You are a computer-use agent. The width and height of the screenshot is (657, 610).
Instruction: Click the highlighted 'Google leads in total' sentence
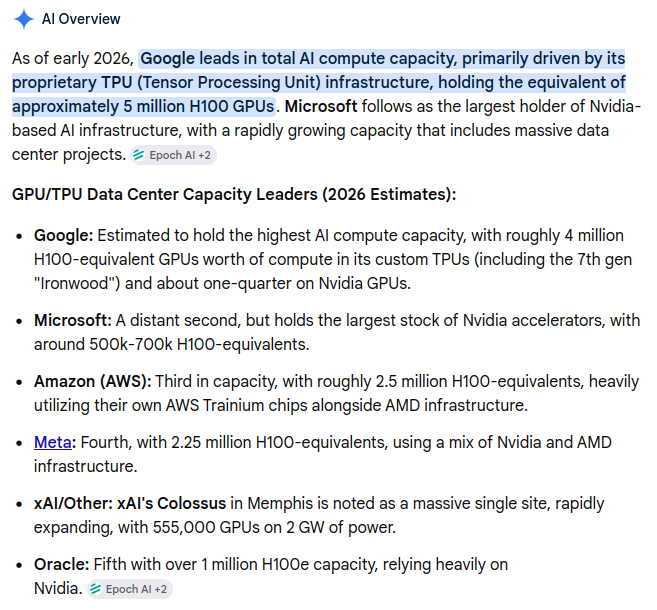(318, 83)
